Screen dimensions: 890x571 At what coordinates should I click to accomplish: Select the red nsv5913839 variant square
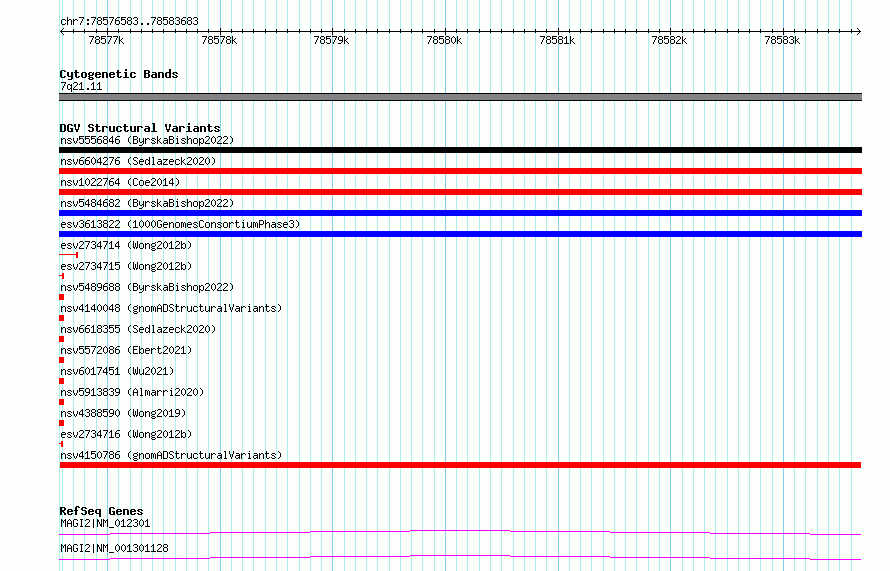click(61, 402)
